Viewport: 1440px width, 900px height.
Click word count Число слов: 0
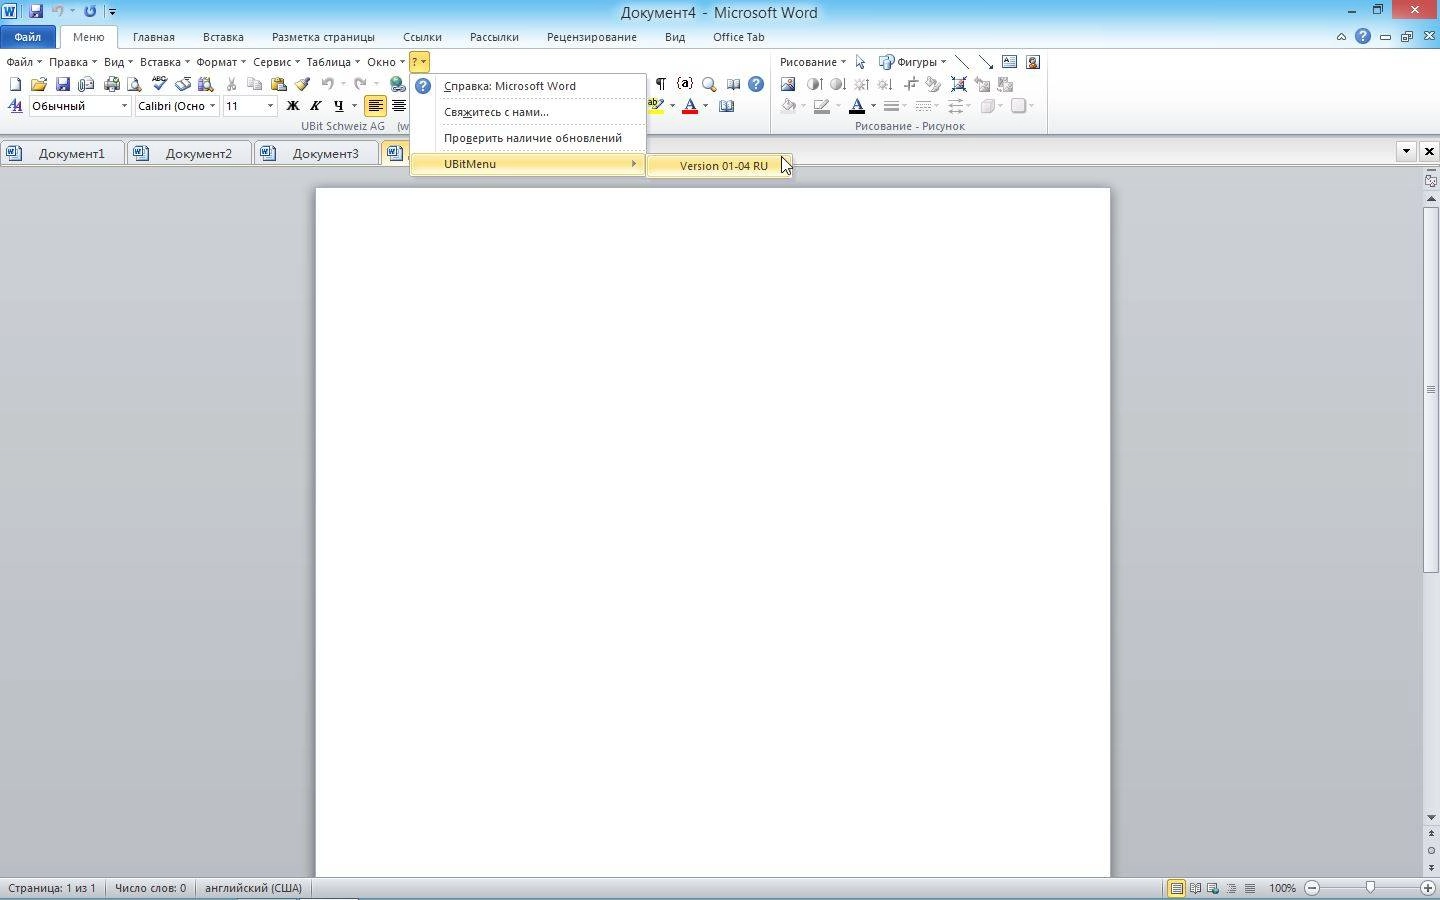[150, 888]
